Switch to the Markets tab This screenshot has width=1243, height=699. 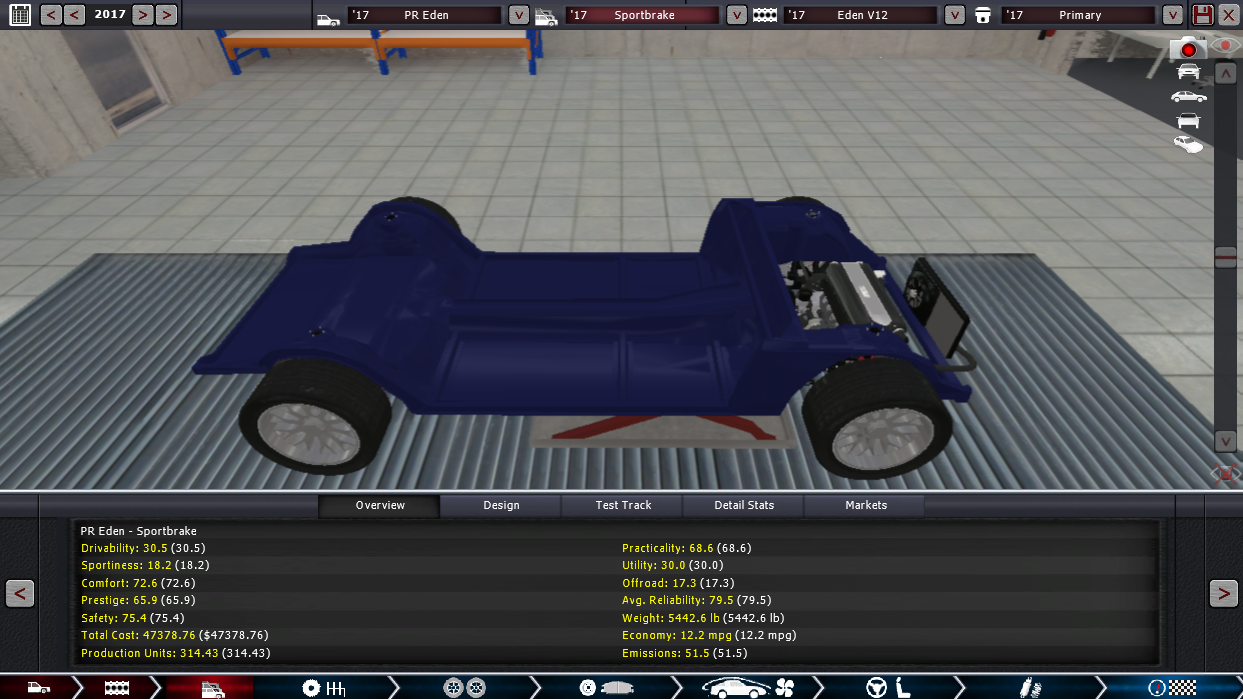[866, 505]
